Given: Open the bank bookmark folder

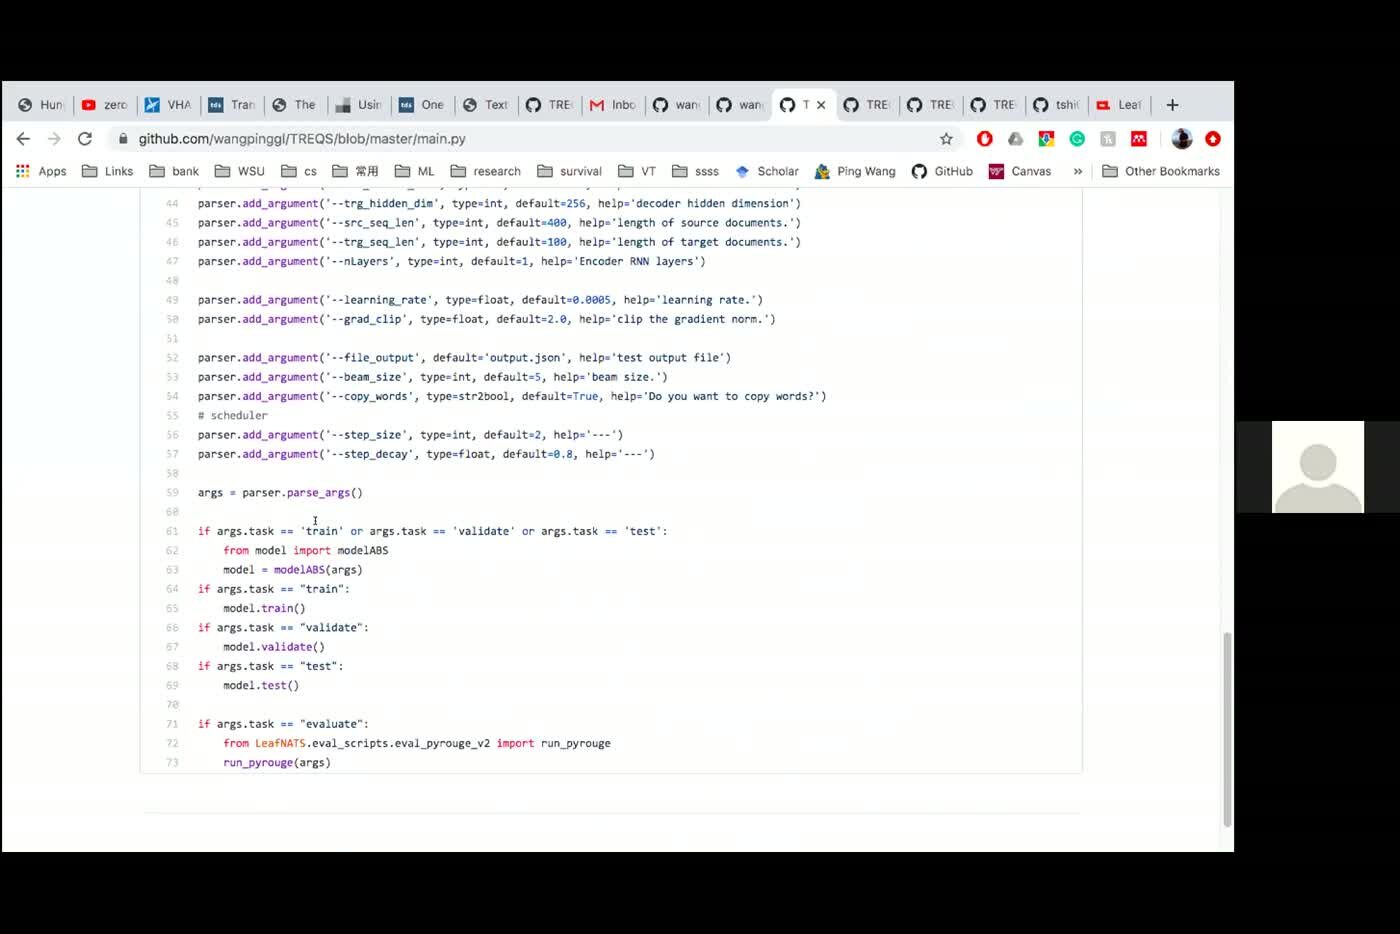Looking at the screenshot, I should pos(174,171).
